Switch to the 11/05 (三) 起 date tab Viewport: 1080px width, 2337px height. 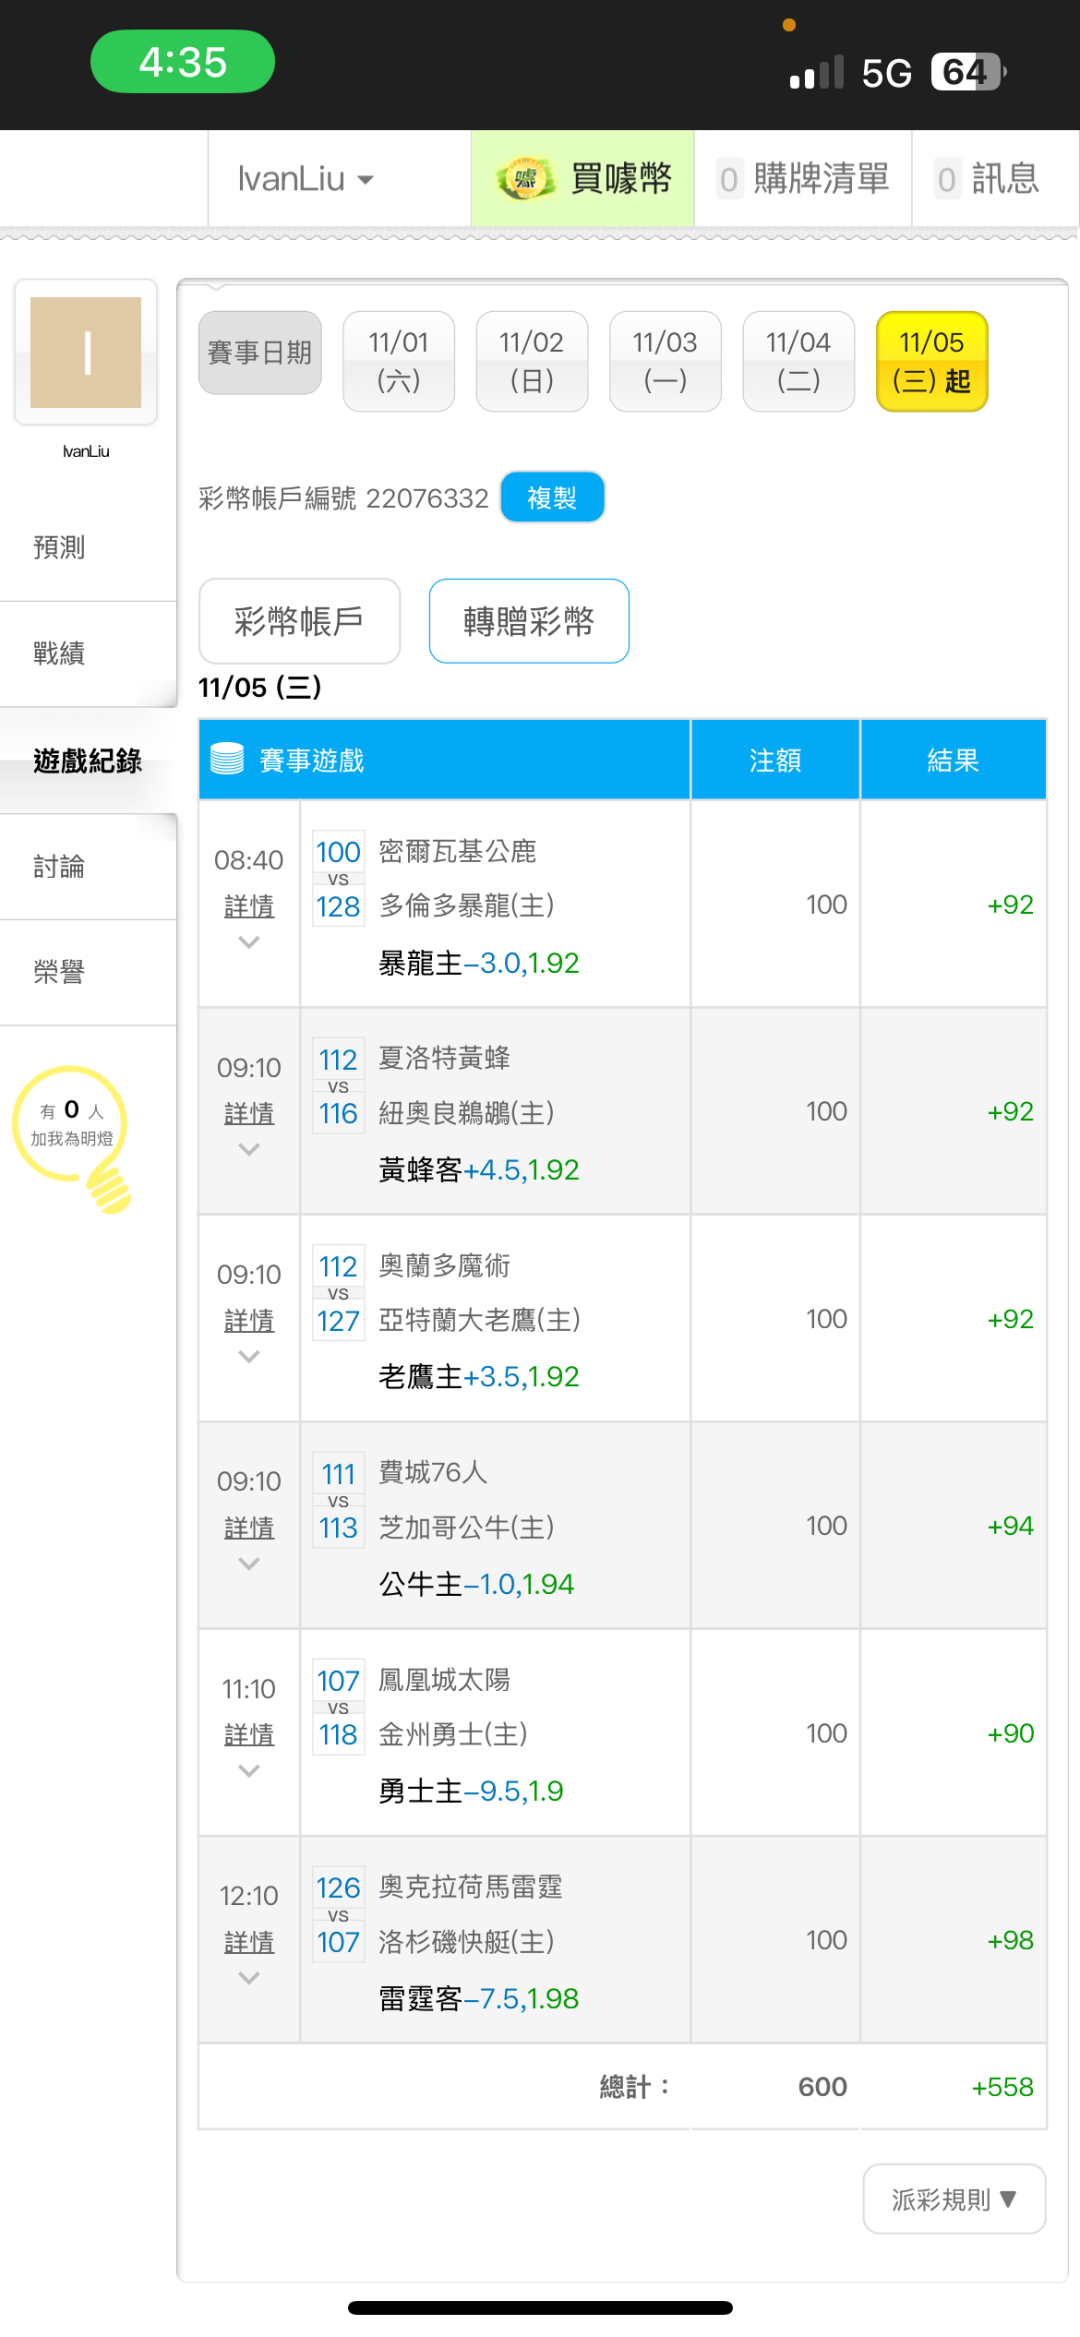click(x=931, y=361)
